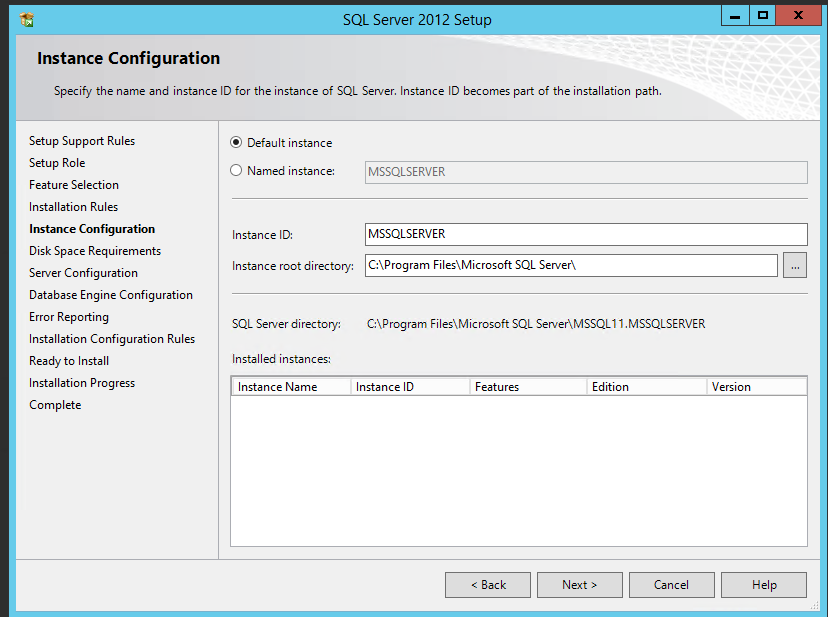Image resolution: width=828 pixels, height=617 pixels.
Task: Sort by Instance ID column header
Action: tap(410, 387)
